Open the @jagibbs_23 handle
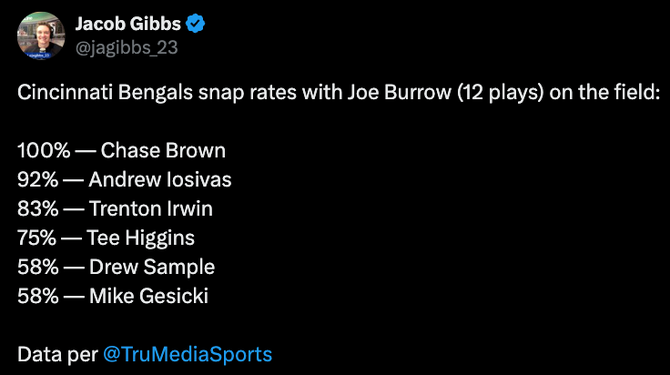 [126, 47]
